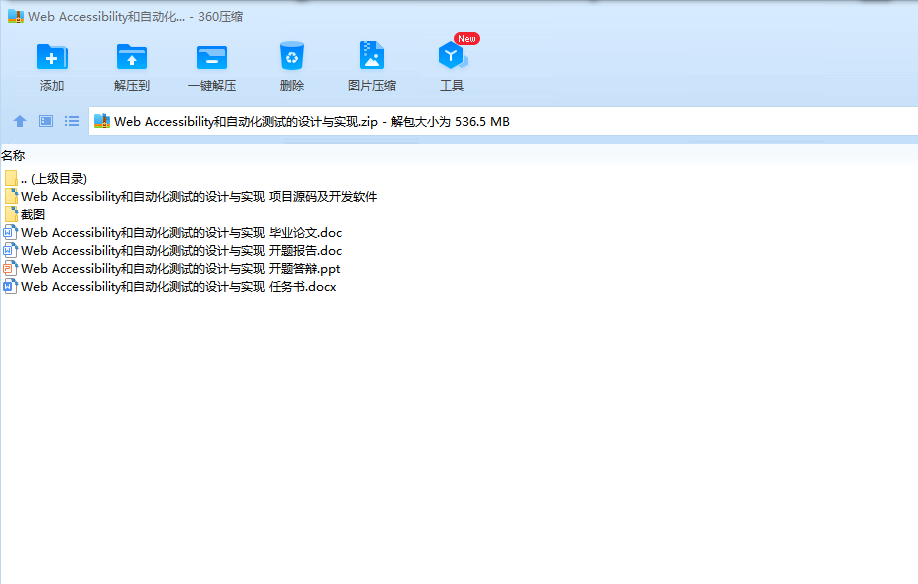Click the 360压缩 app icon in title bar
The image size is (918, 584).
pos(16,16)
